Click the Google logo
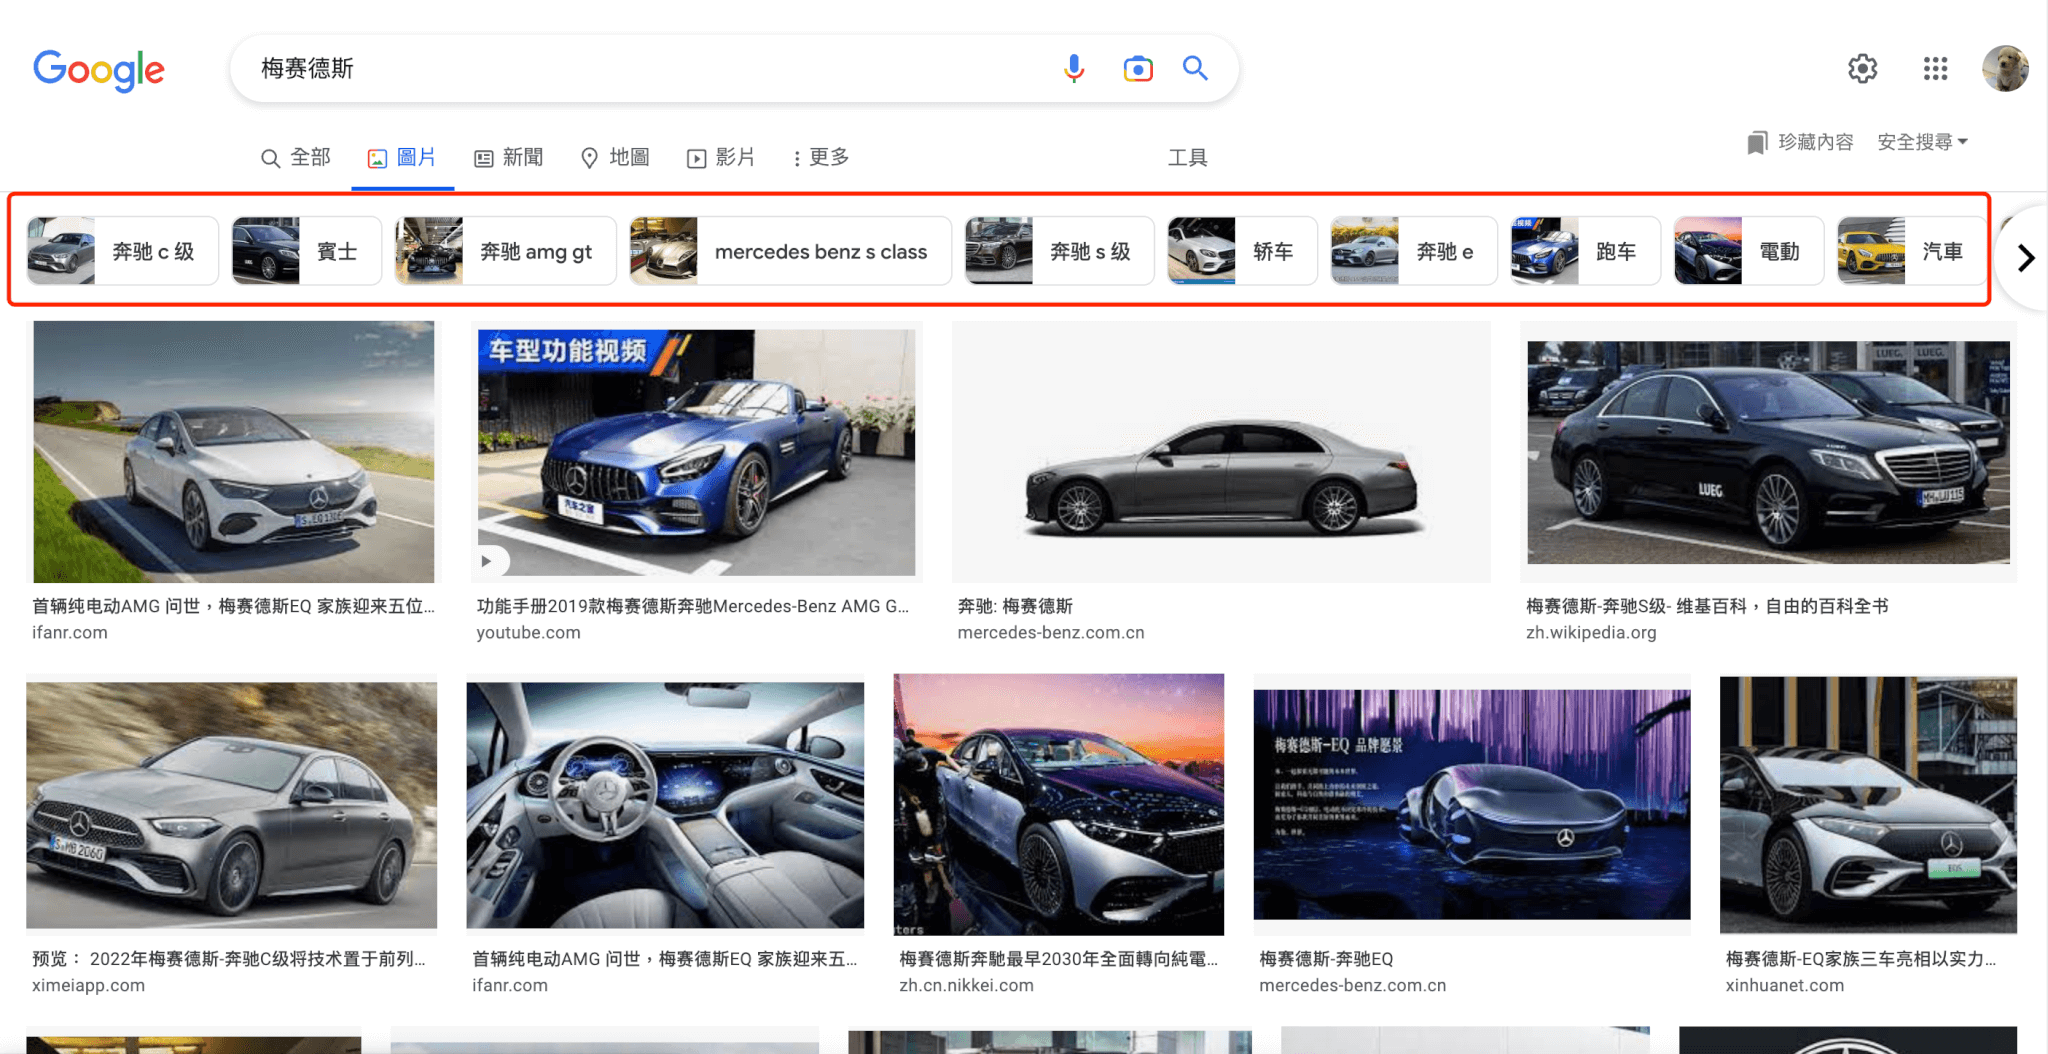This screenshot has height=1054, width=2048. click(x=99, y=69)
